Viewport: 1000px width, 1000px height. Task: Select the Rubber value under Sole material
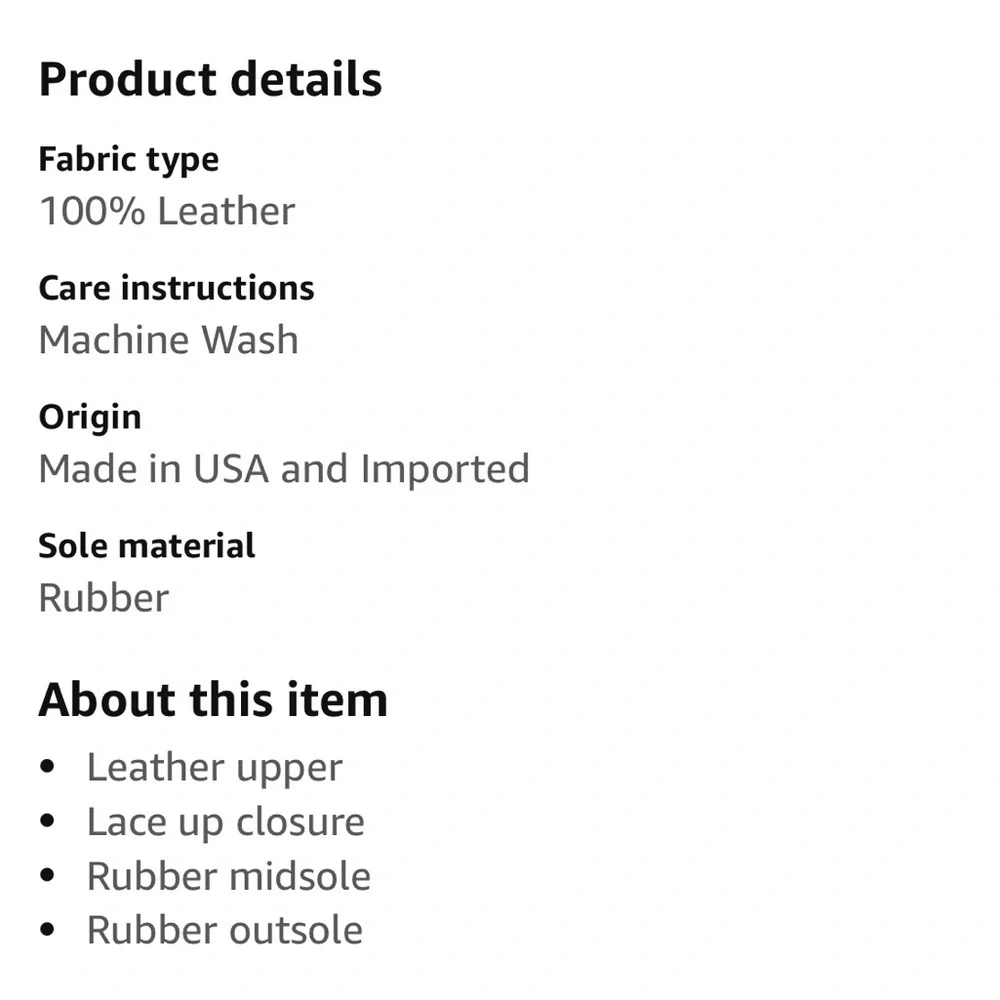104,598
